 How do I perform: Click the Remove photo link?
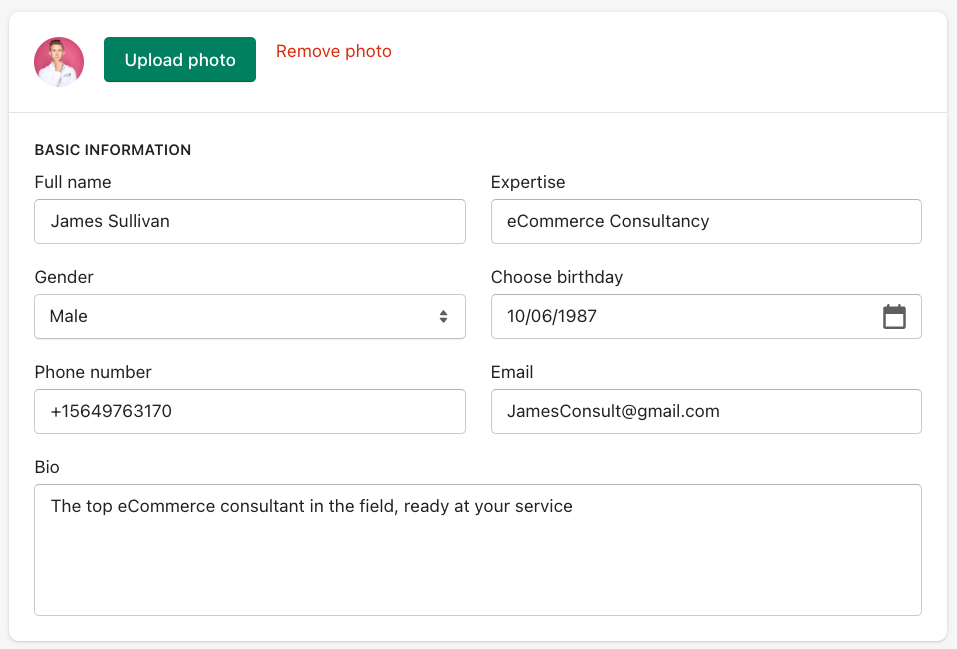pyautogui.click(x=333, y=51)
